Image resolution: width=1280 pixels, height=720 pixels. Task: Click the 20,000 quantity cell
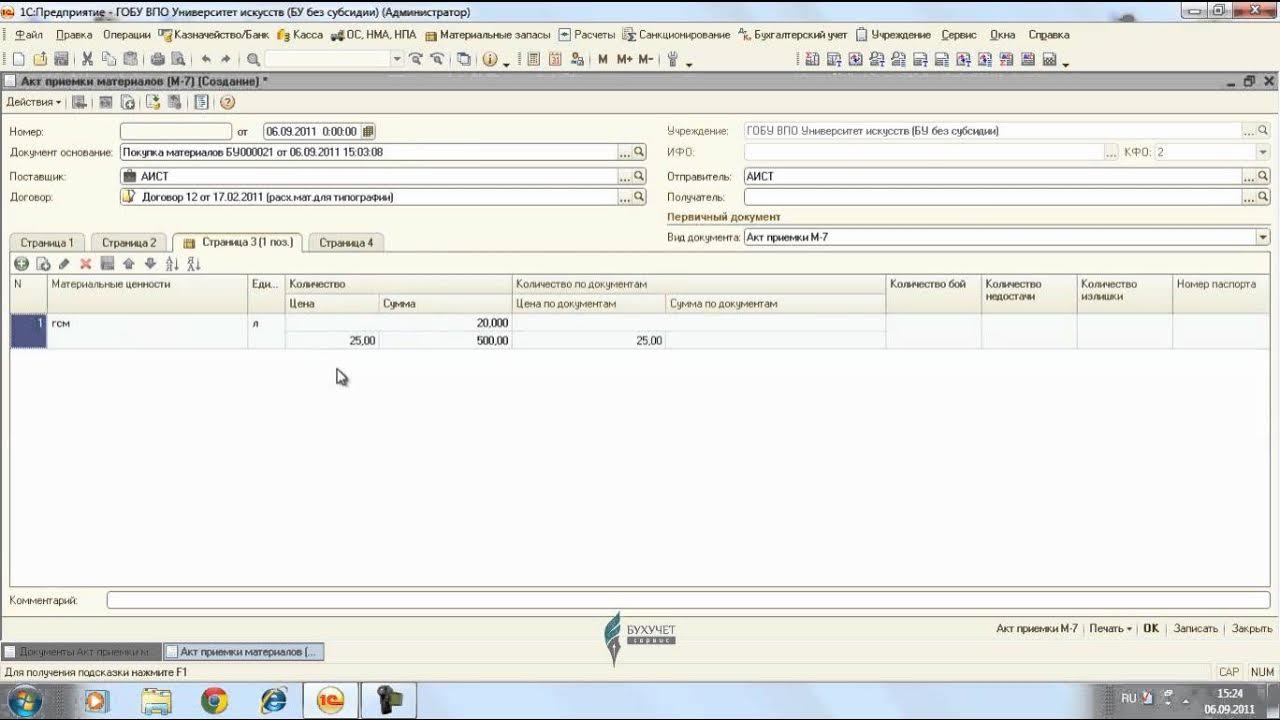point(399,323)
